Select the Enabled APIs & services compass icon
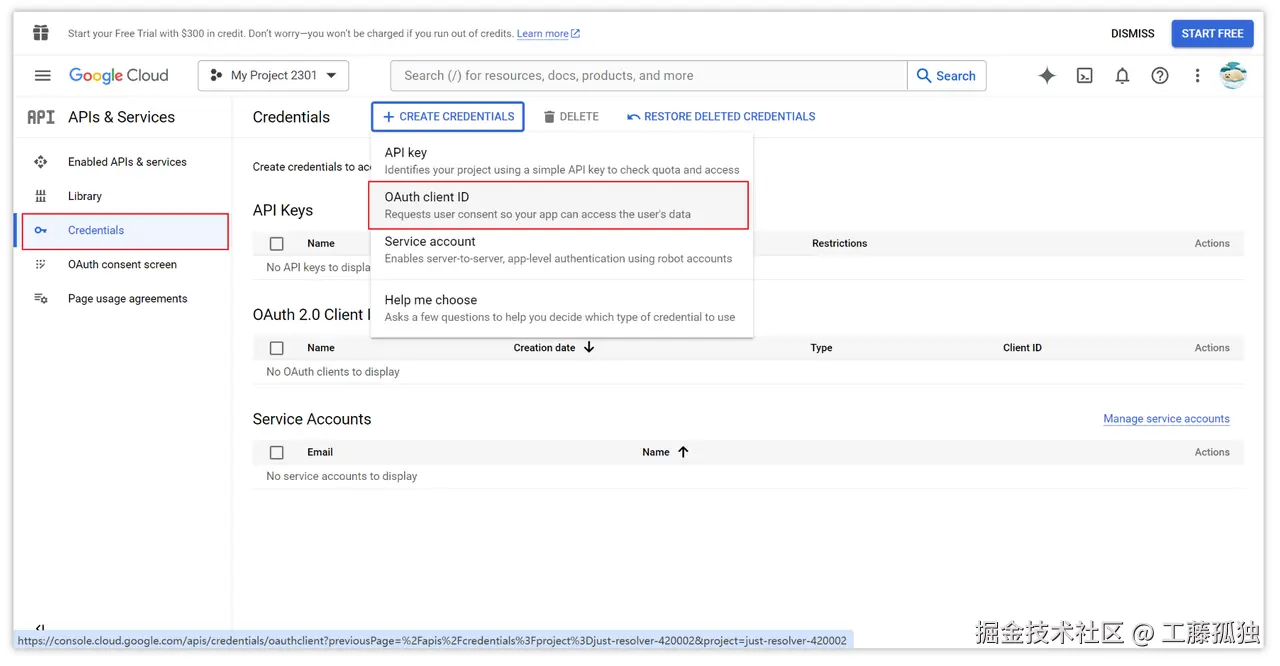Viewport: 1280px width, 666px height. (40, 161)
